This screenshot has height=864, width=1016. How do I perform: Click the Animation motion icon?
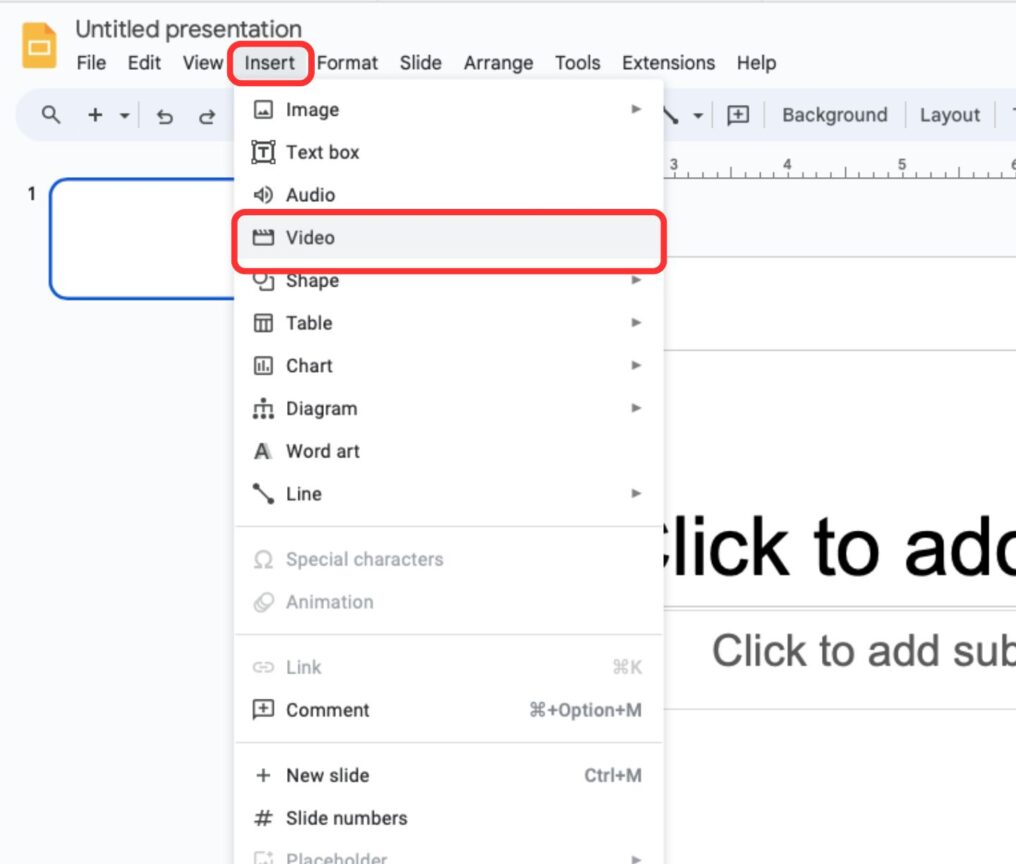(263, 602)
